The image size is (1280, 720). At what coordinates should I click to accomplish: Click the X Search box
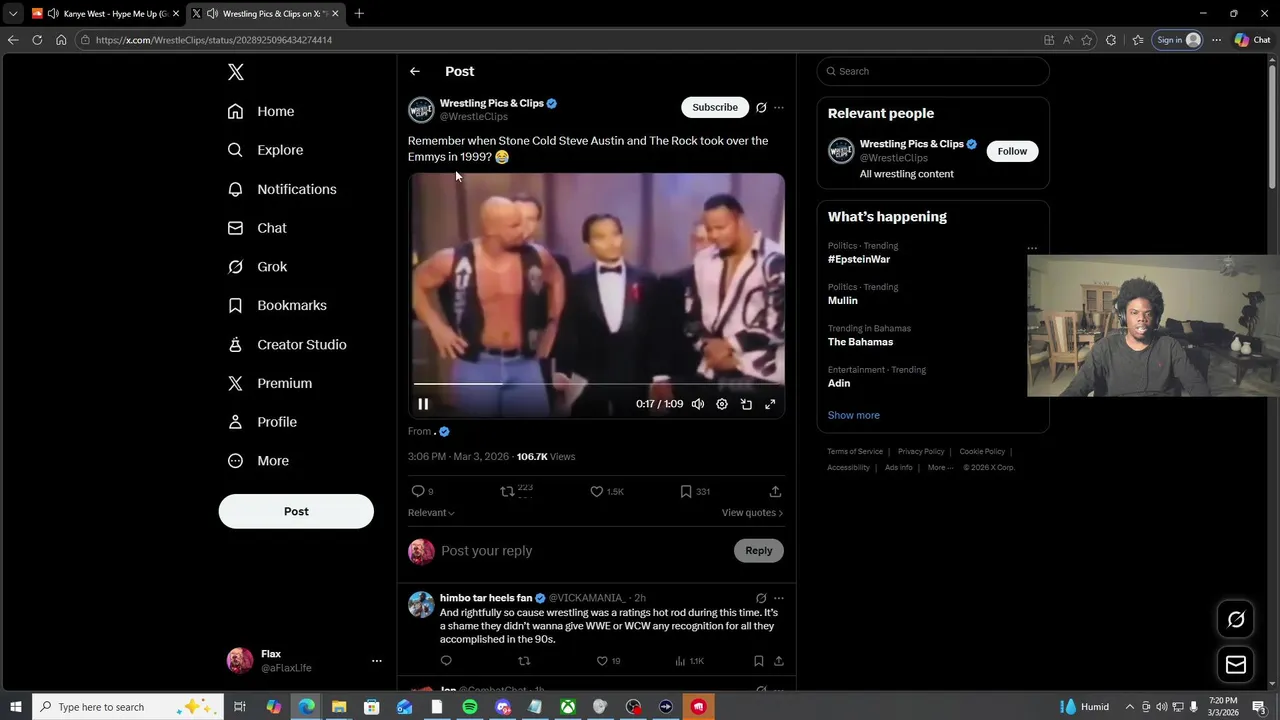(x=933, y=71)
